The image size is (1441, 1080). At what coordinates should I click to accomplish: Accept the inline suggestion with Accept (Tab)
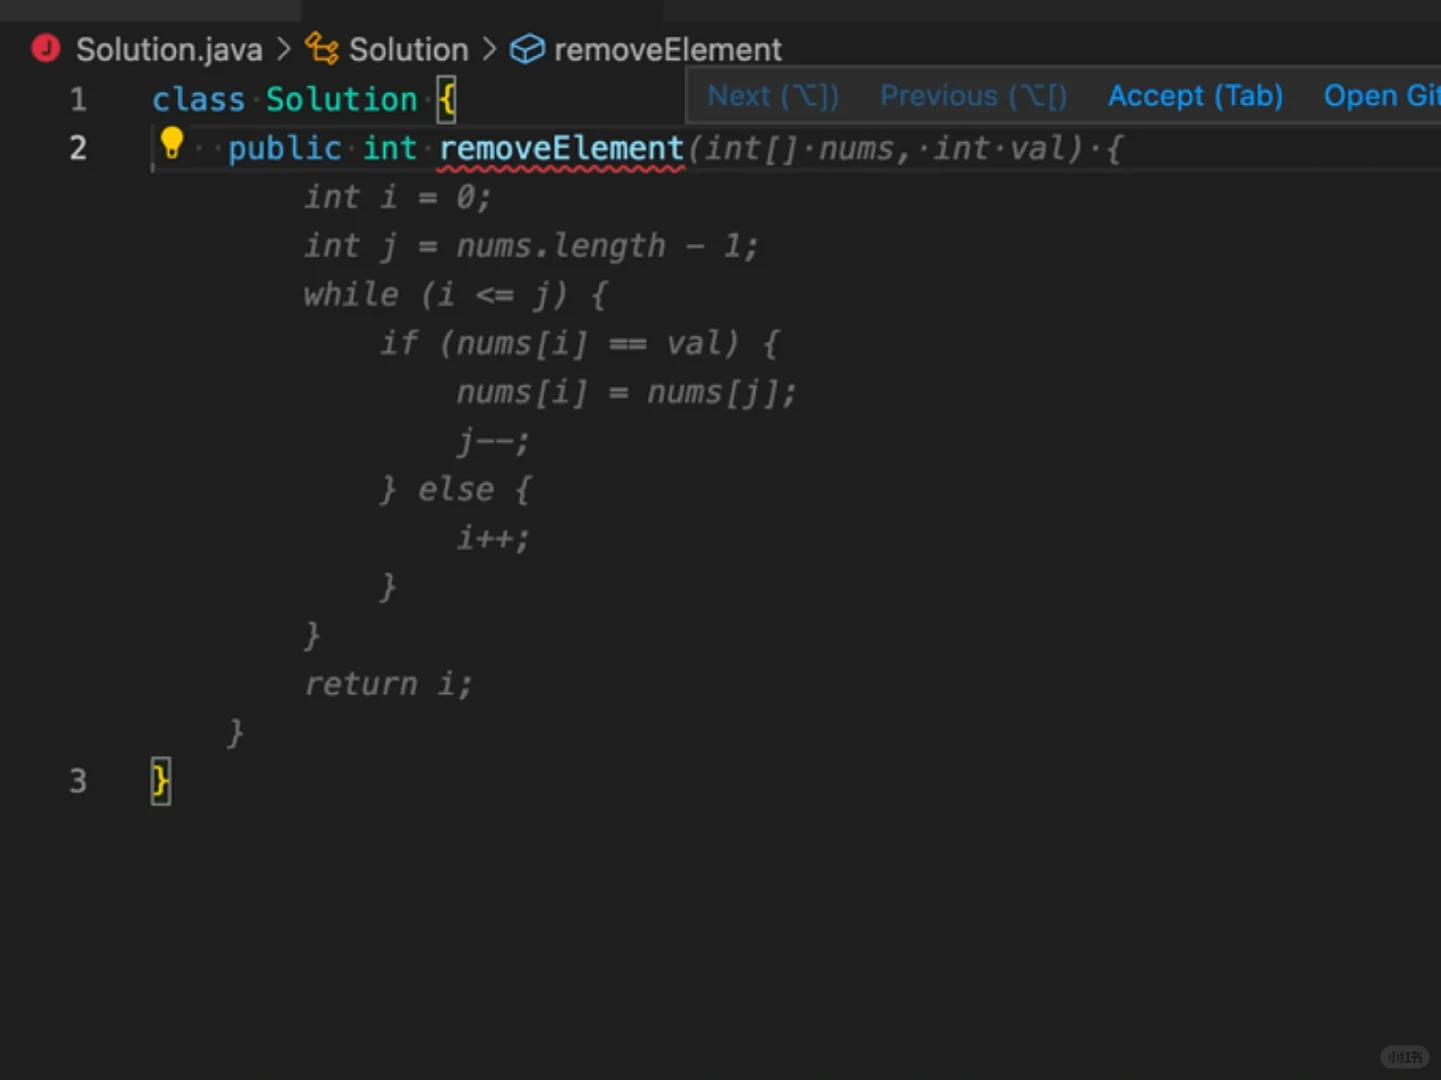[1195, 95]
